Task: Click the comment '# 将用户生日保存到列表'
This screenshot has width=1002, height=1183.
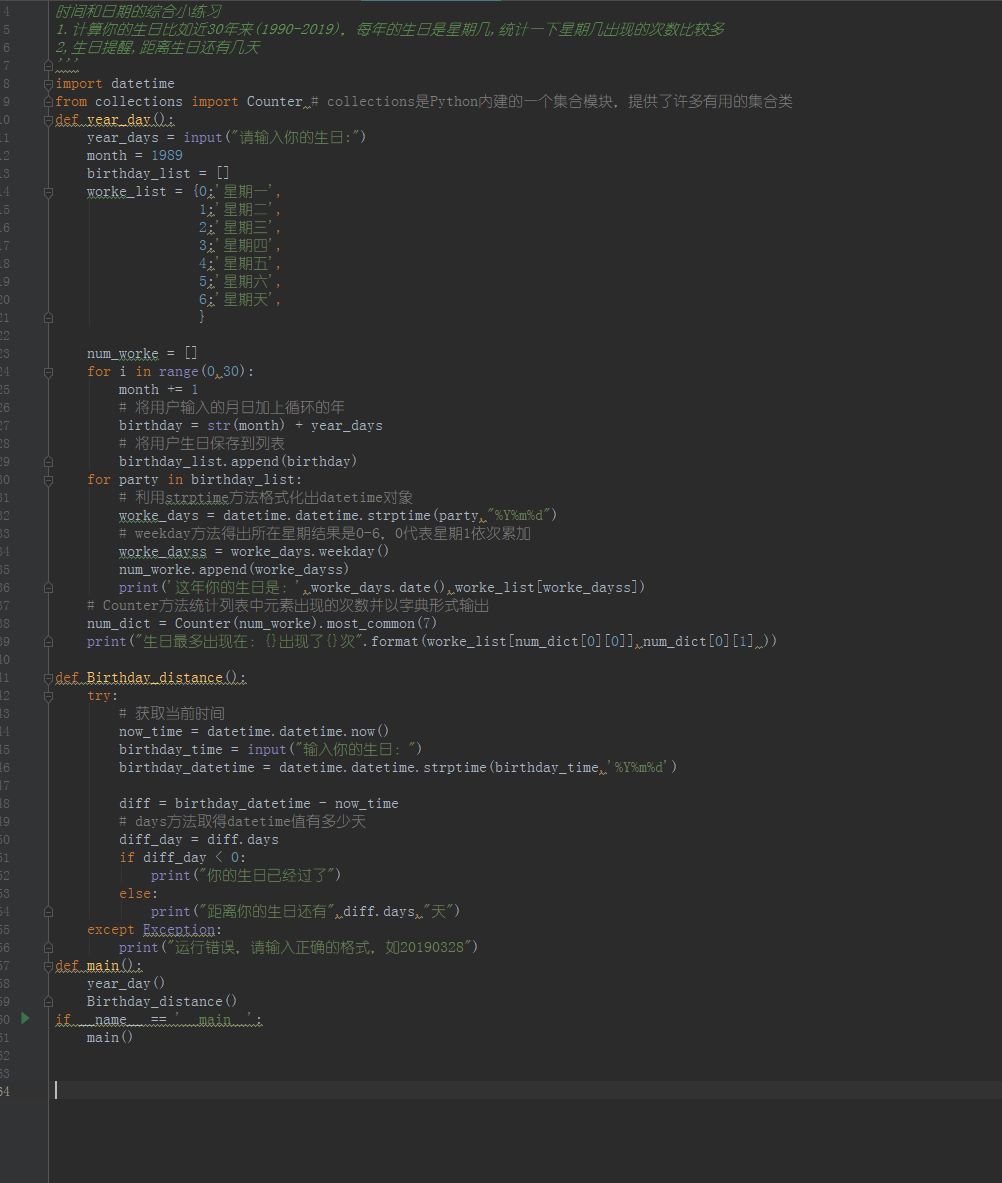Action: pos(201,444)
